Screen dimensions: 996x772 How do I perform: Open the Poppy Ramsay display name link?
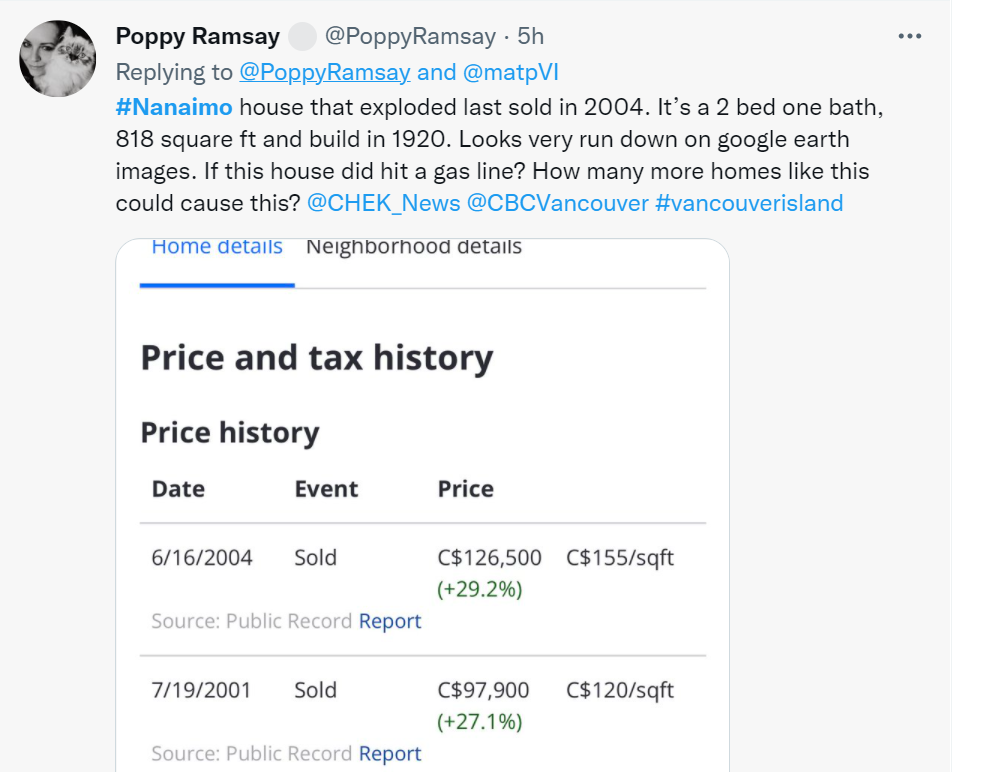tap(198, 37)
